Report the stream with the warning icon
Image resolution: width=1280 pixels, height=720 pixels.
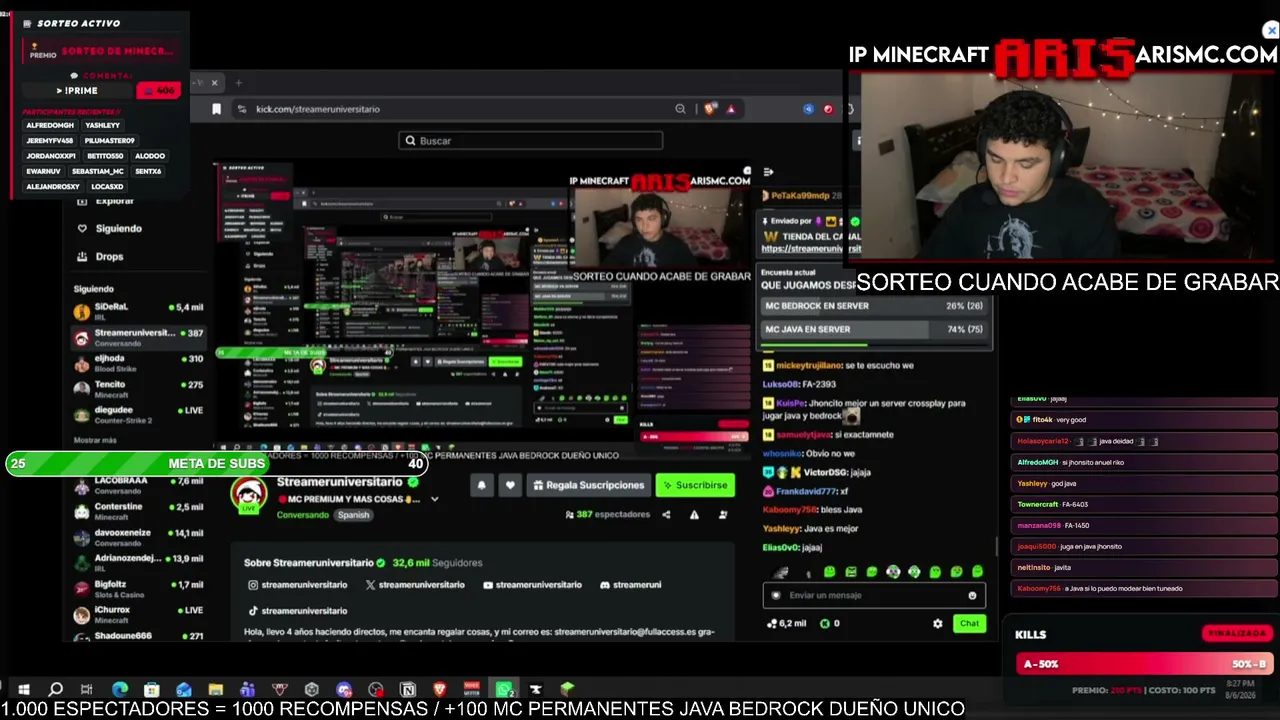click(694, 515)
